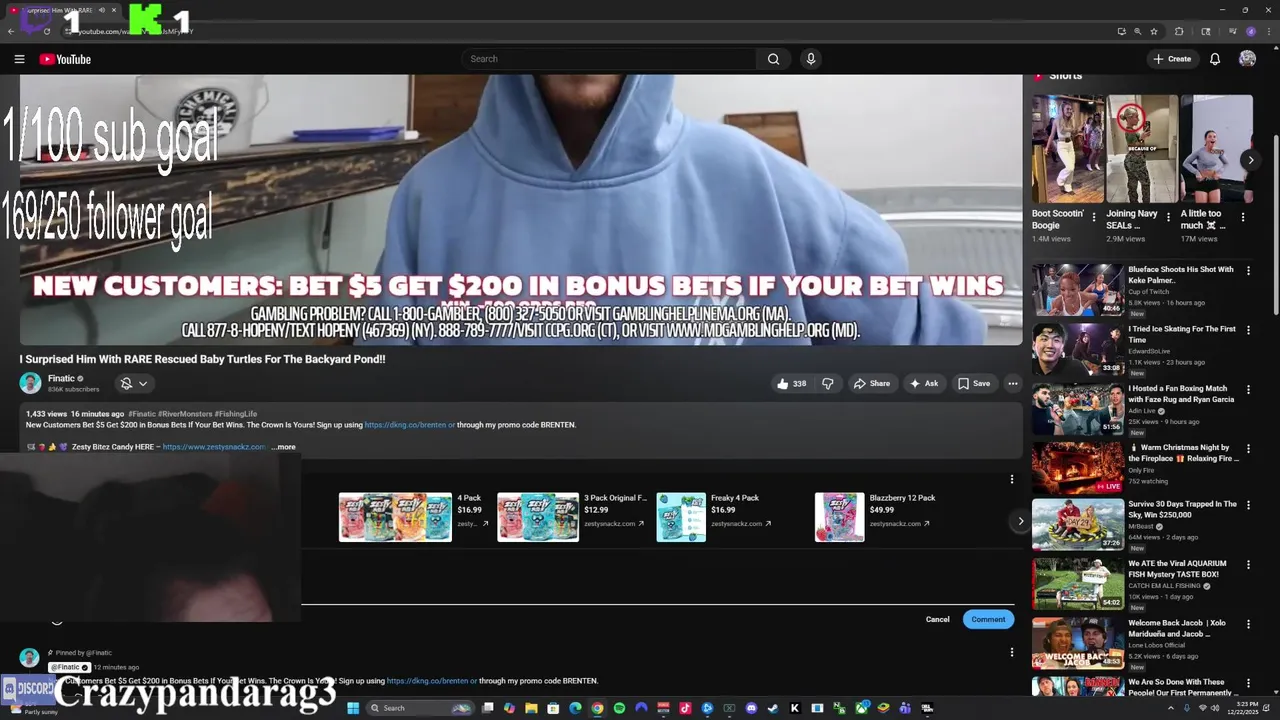Viewport: 1280px width, 720px height.
Task: Advance the product shelf with right chevron
Action: (x=1020, y=521)
